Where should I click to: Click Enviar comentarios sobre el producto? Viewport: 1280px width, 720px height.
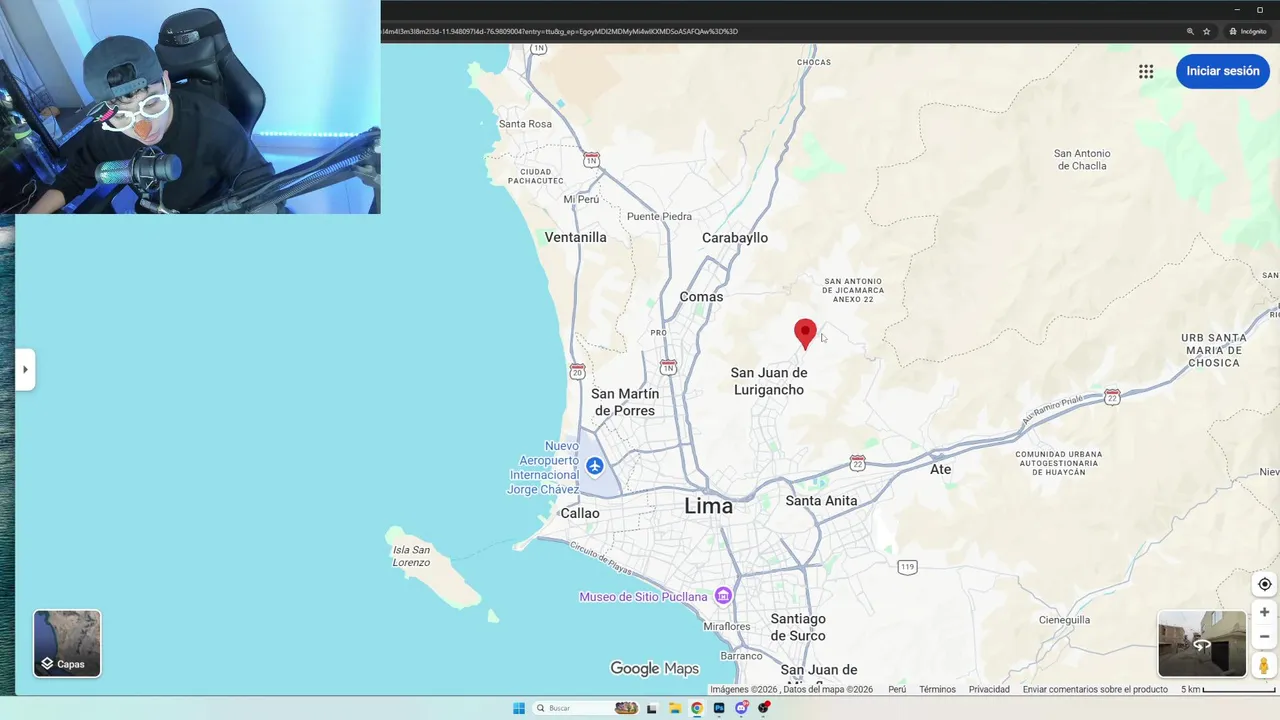point(1095,689)
